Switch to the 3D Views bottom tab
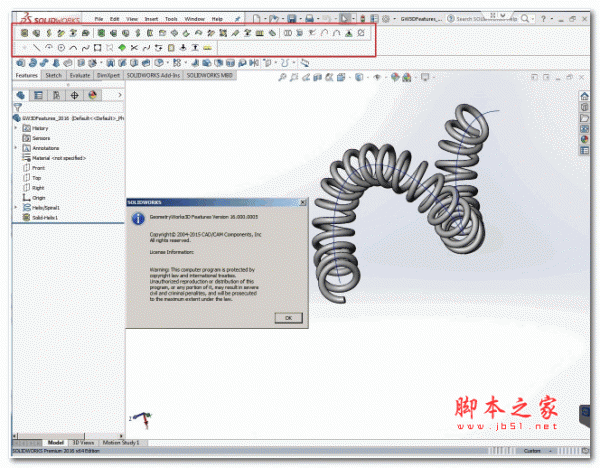Image resolution: width=600 pixels, height=468 pixels. 83,442
